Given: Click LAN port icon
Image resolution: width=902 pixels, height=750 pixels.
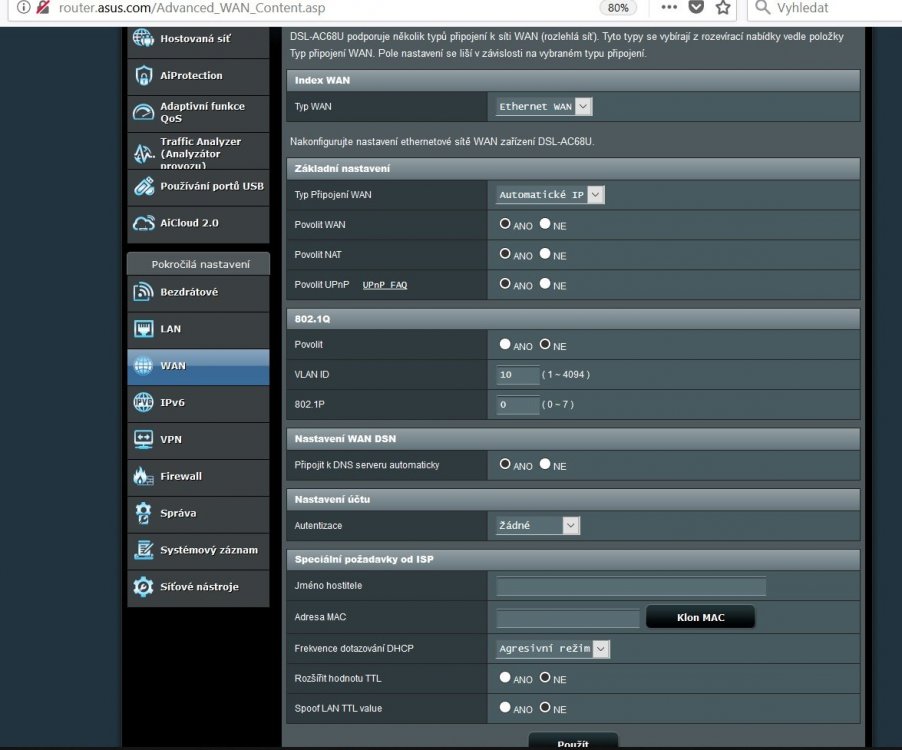Looking at the screenshot, I should pos(143,328).
